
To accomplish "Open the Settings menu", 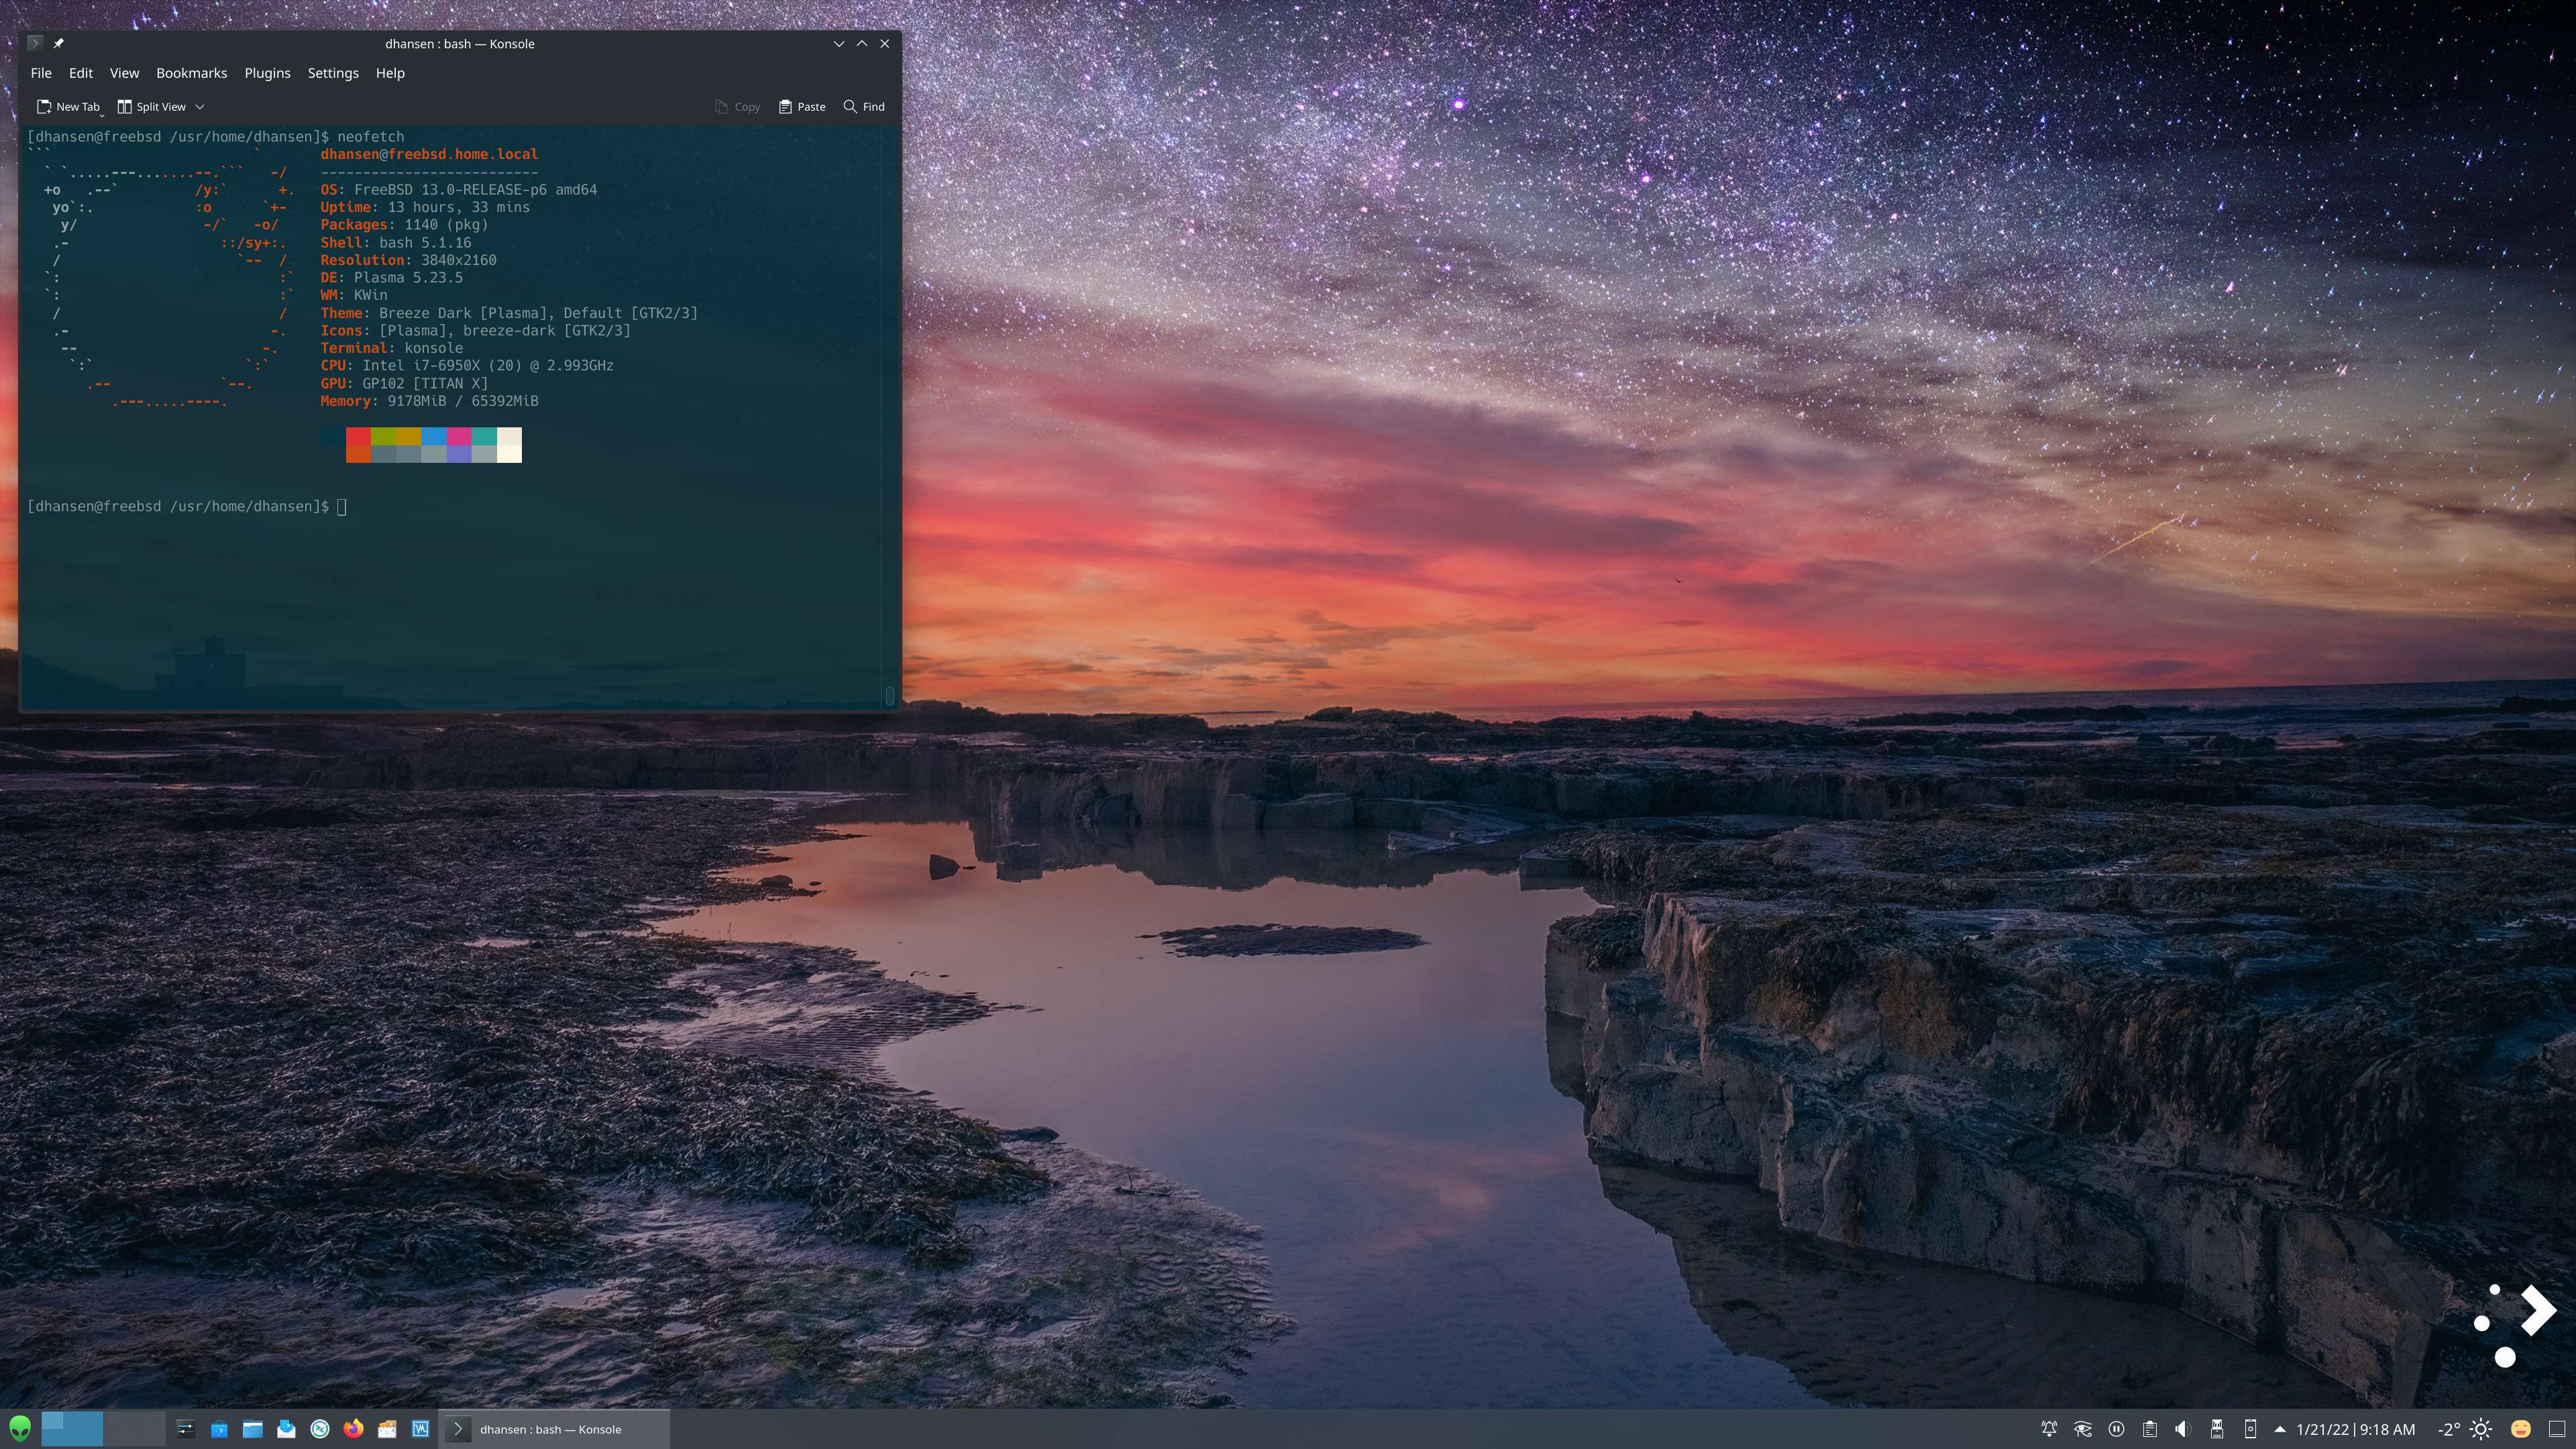I will [x=333, y=73].
